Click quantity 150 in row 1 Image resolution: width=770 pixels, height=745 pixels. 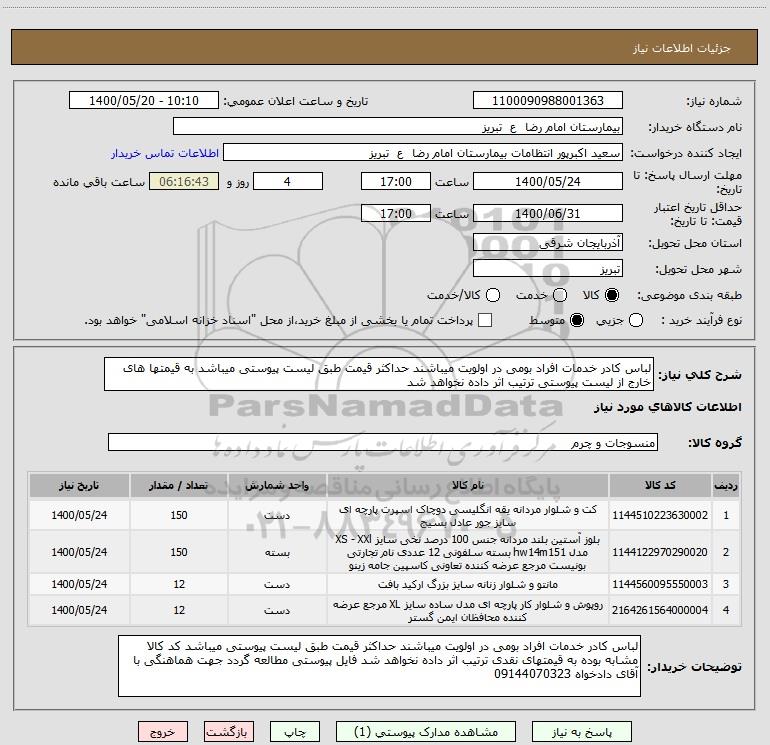tap(179, 515)
